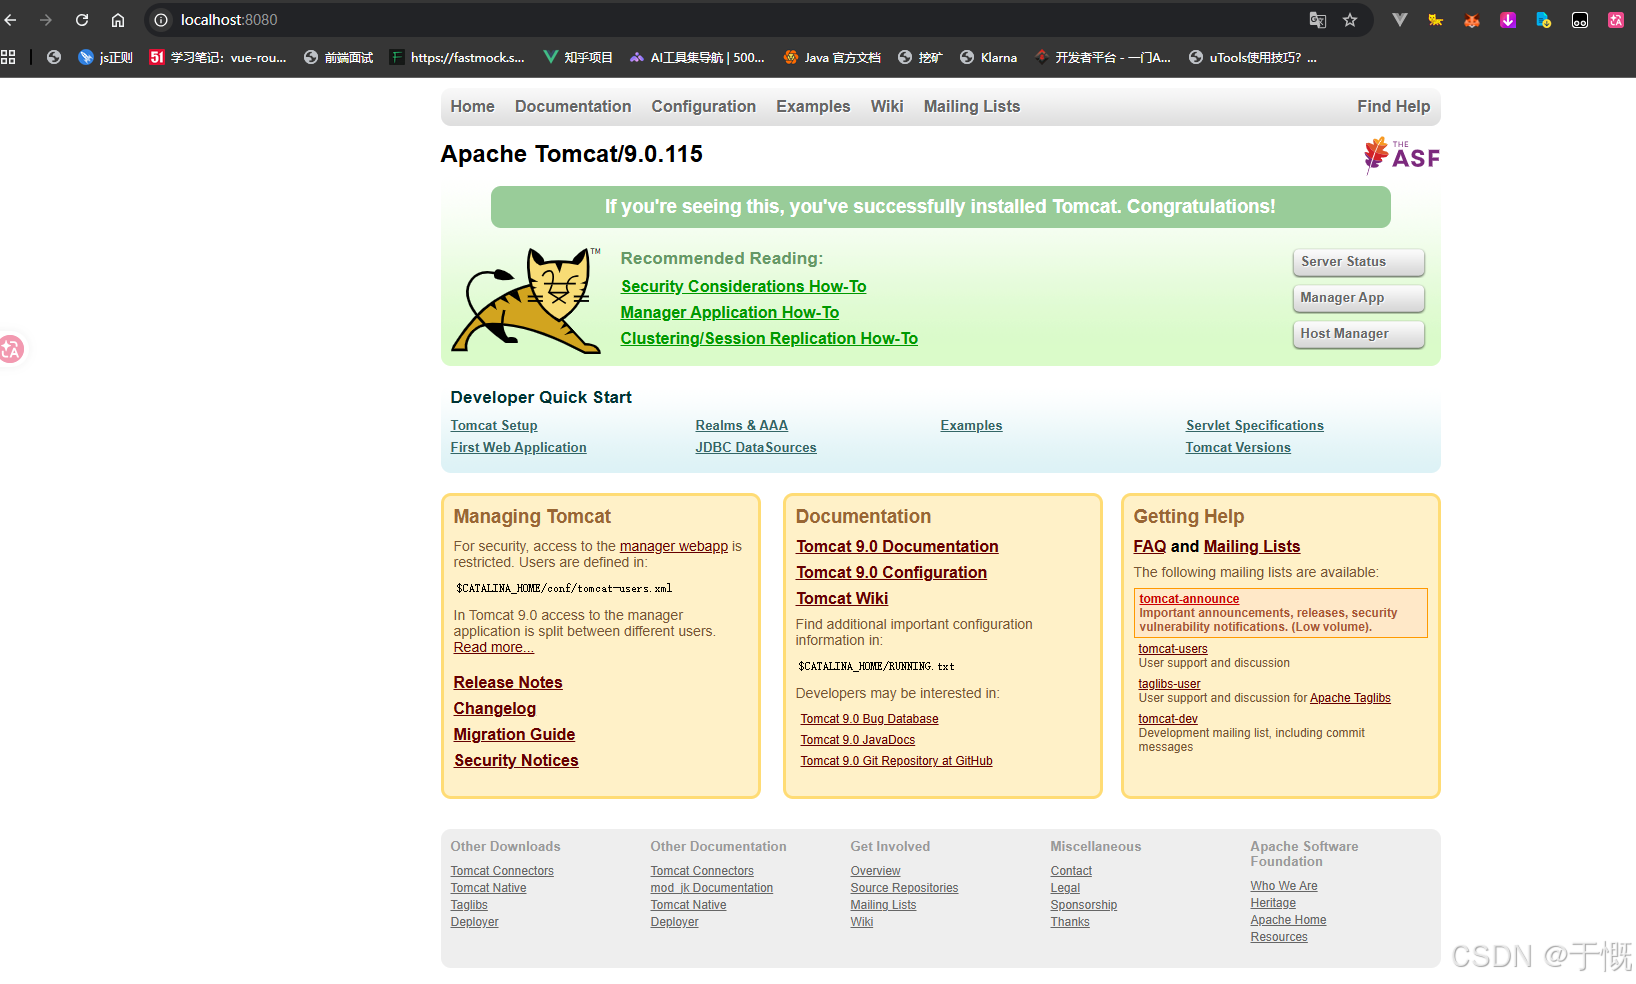Open the blue document download extension
The height and width of the screenshot is (984, 1636).
[x=1544, y=20]
